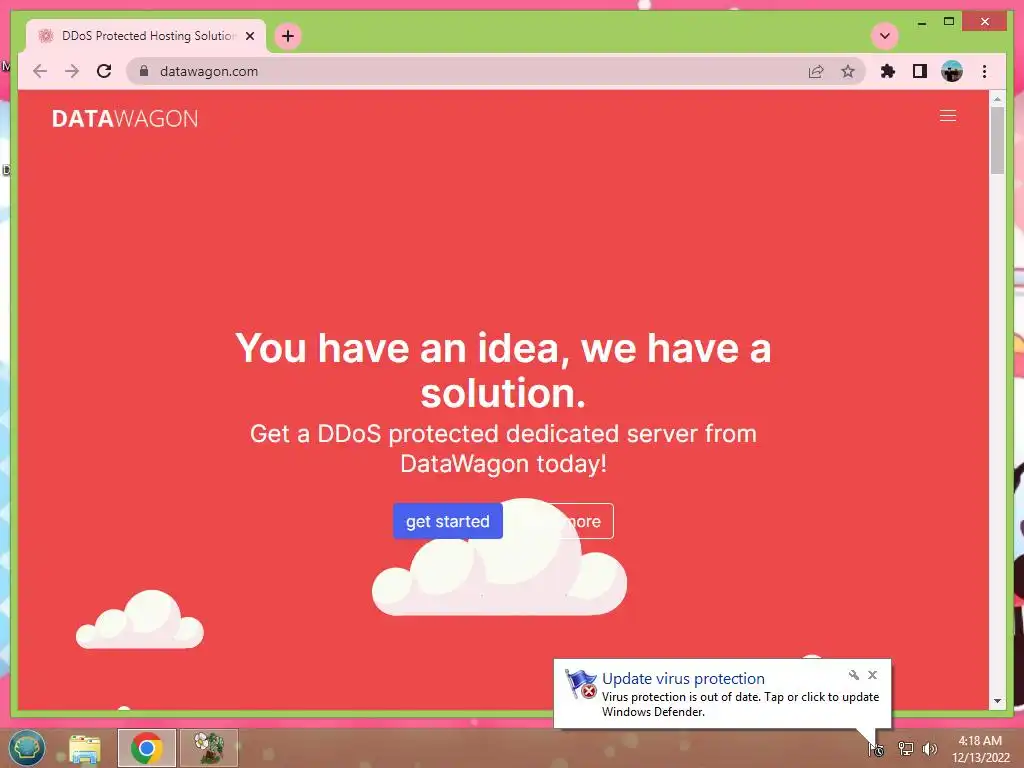Open the DataWagon hamburger menu
Image resolution: width=1024 pixels, height=768 pixels.
(x=948, y=116)
